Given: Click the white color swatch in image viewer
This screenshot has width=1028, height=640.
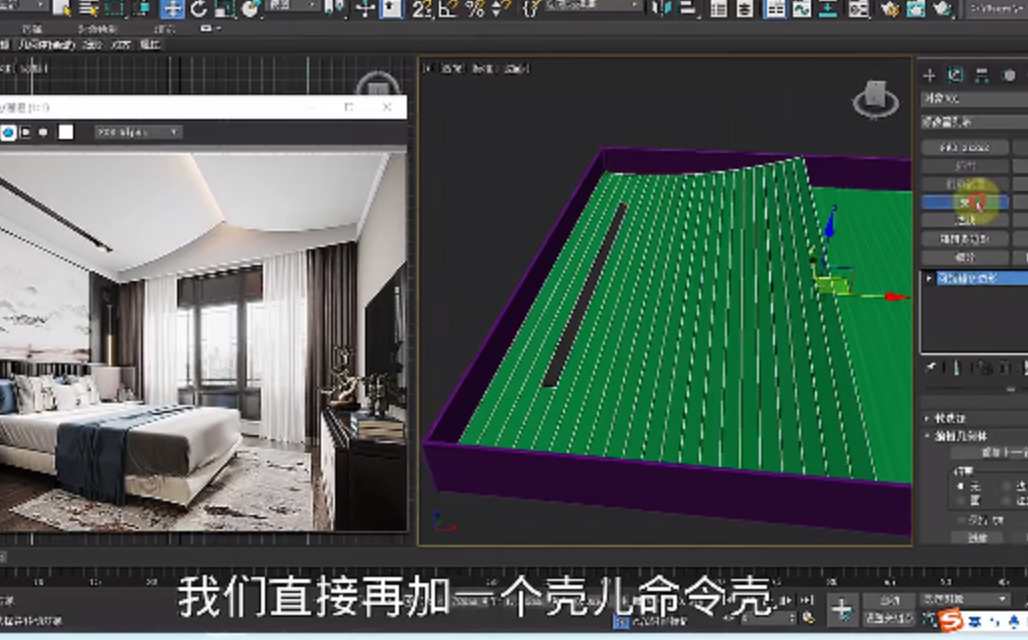Looking at the screenshot, I should pyautogui.click(x=66, y=132).
